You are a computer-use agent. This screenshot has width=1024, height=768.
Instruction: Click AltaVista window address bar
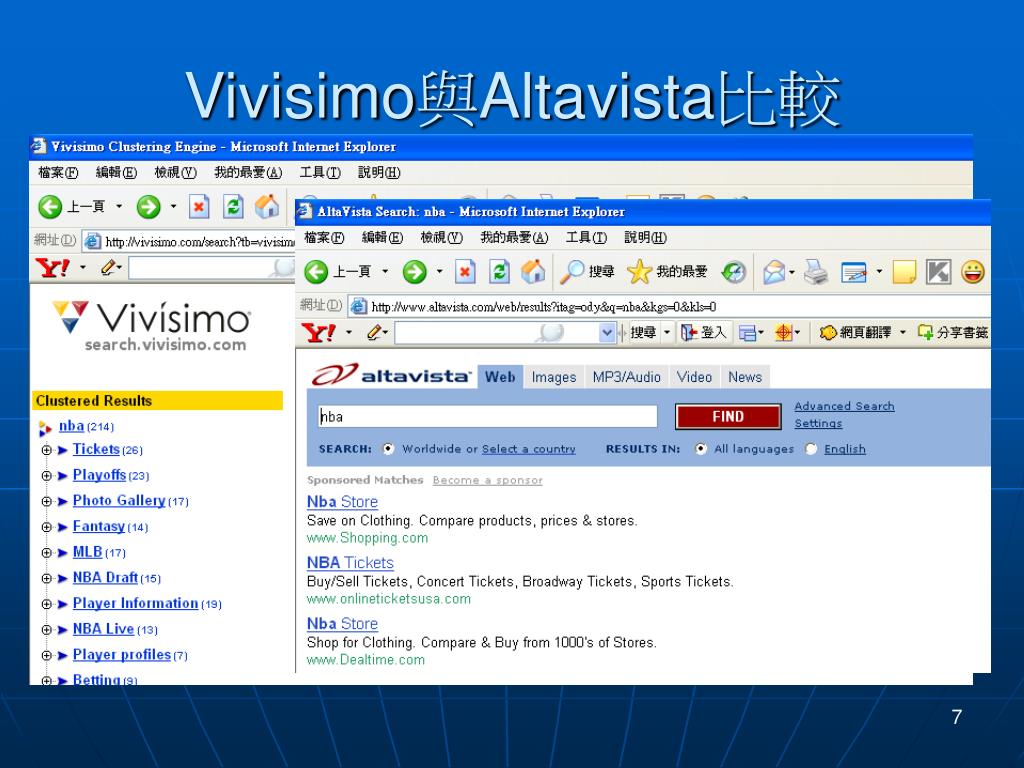pyautogui.click(x=669, y=306)
